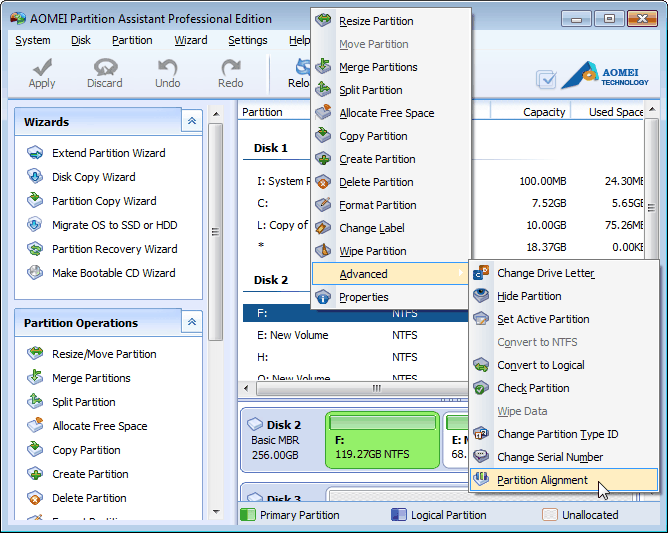Image resolution: width=668 pixels, height=533 pixels.
Task: Click the Resize Partition icon in context menu
Action: [323, 20]
